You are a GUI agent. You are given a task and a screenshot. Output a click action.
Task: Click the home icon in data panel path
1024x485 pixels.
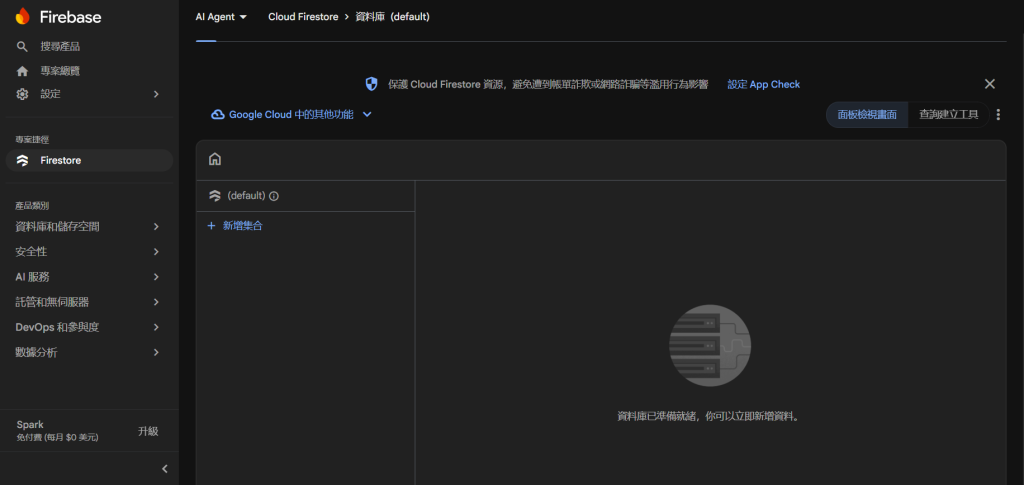coord(215,159)
